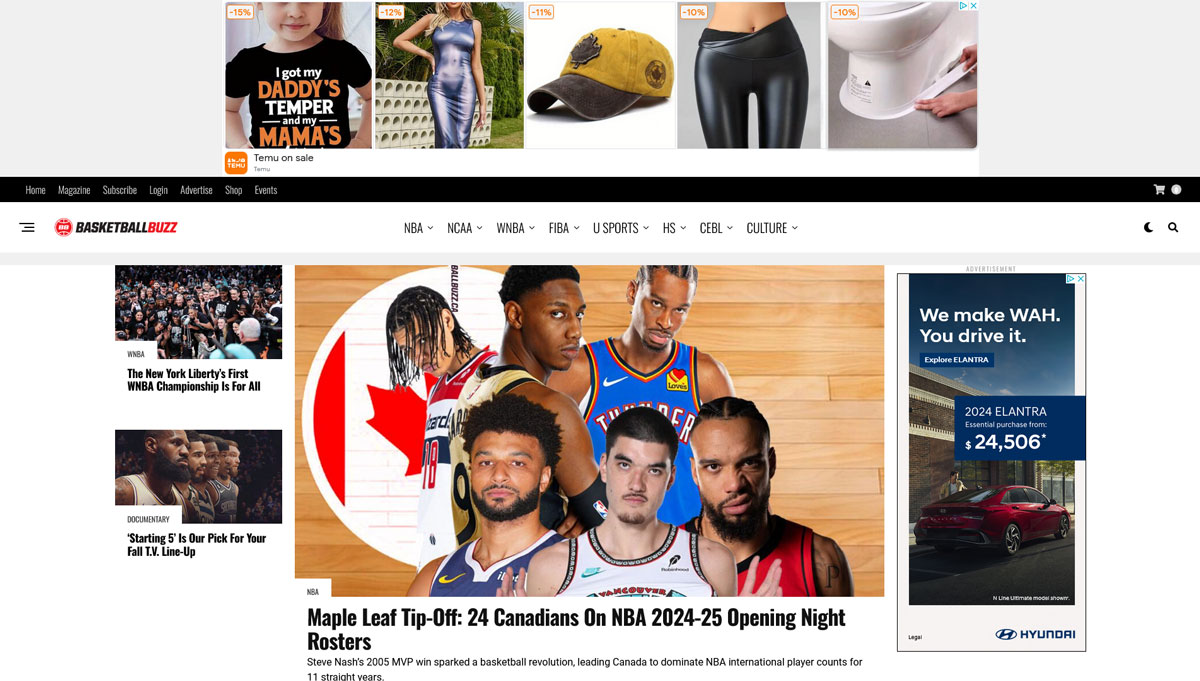Close the top Temu ad

(x=973, y=6)
